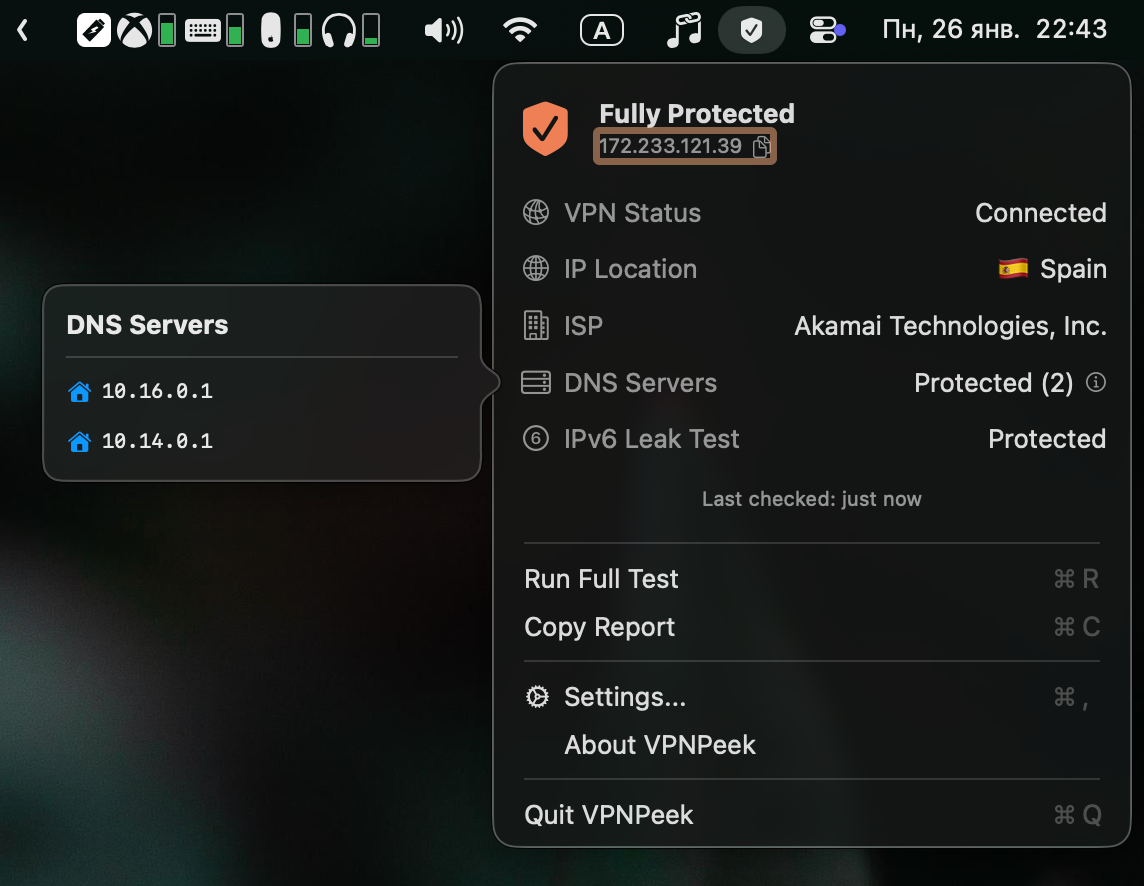Image resolution: width=1144 pixels, height=886 pixels.
Task: Open the Wi-Fi menu bar icon
Action: (x=519, y=31)
